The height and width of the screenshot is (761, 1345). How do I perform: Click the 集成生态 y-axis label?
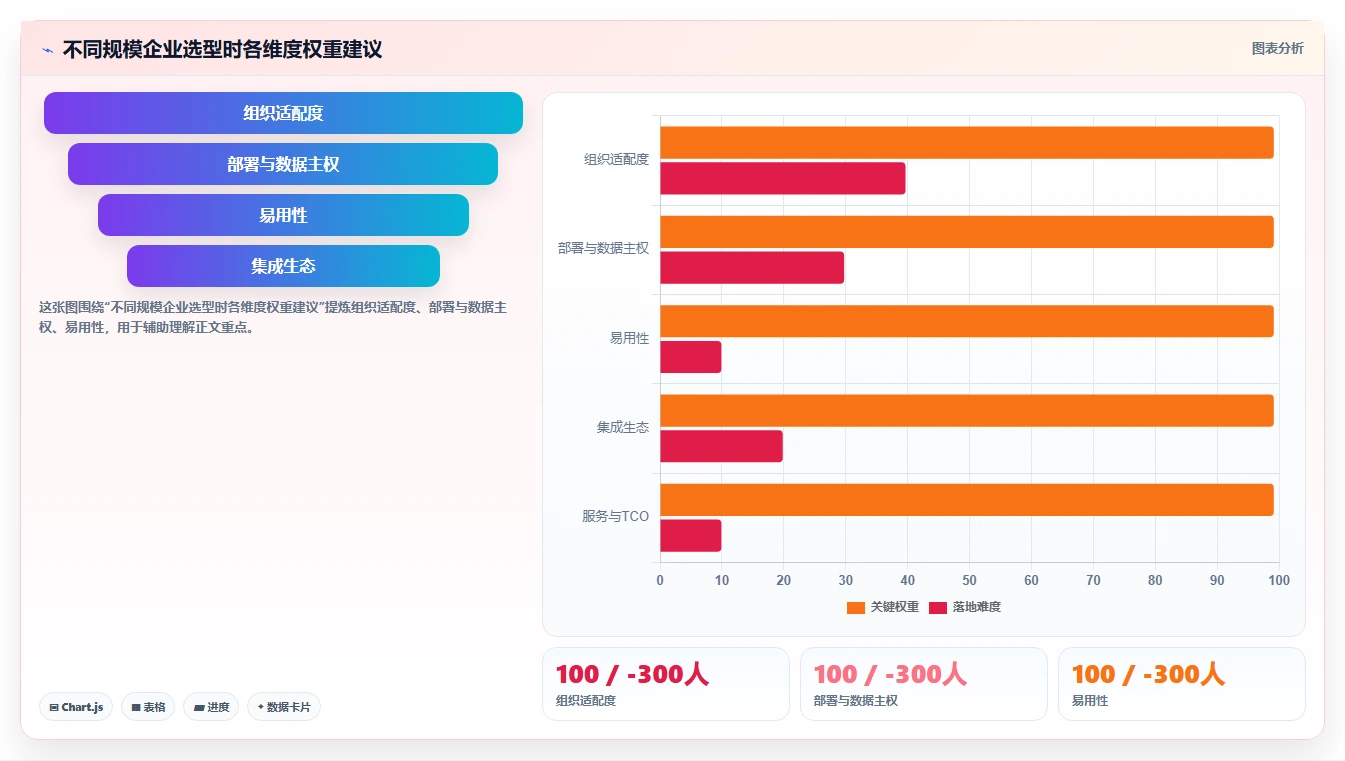[x=623, y=427]
